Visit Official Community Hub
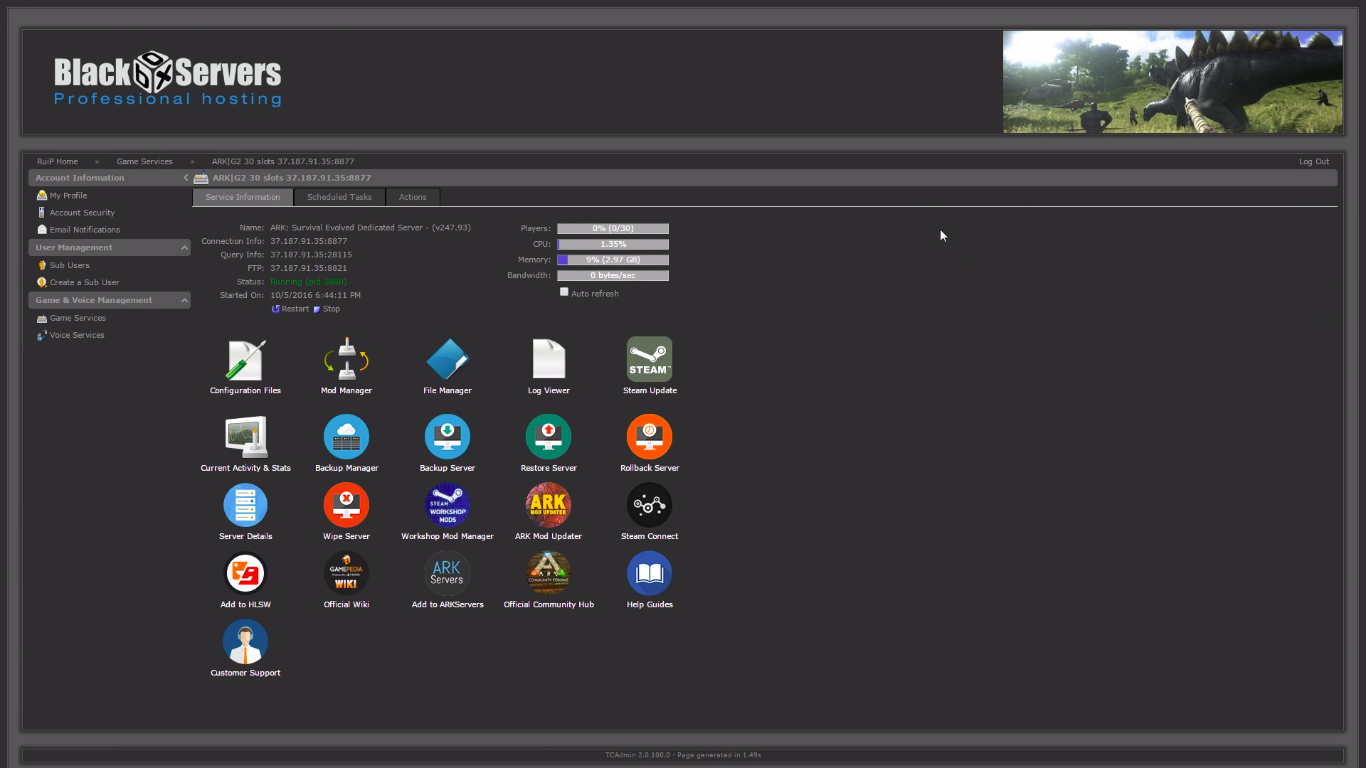 click(548, 573)
